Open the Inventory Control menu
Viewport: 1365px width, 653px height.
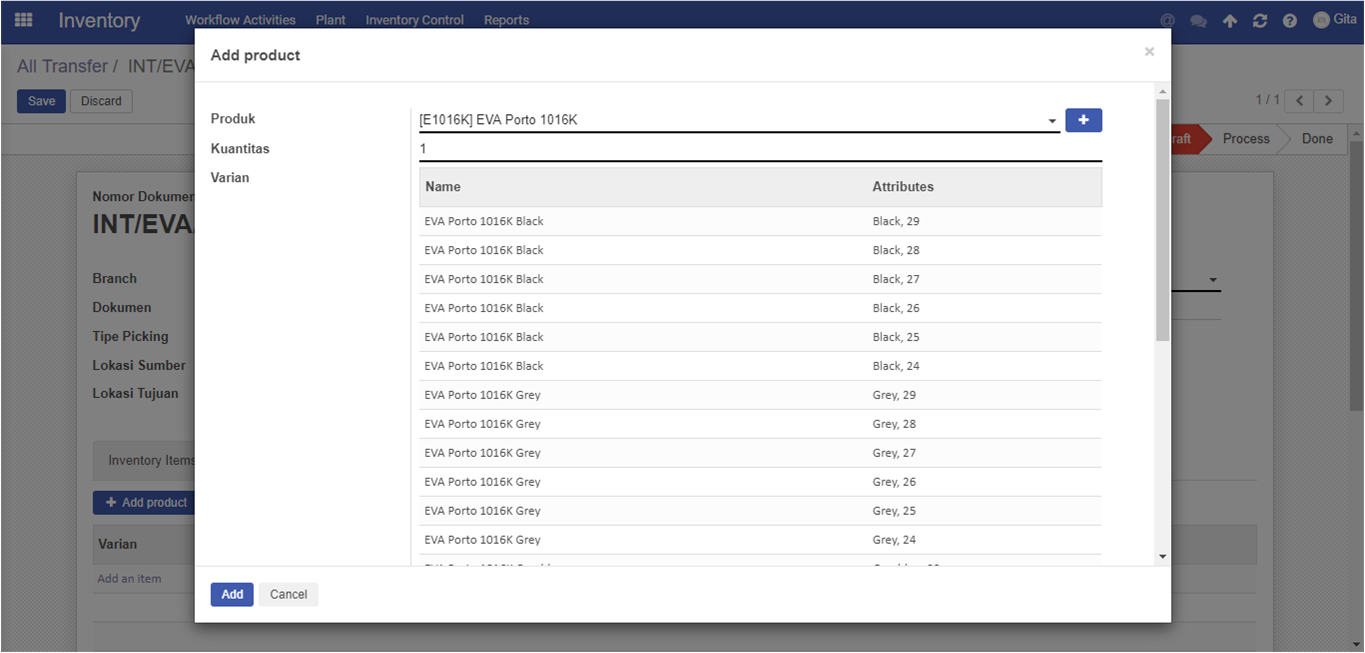[x=415, y=20]
